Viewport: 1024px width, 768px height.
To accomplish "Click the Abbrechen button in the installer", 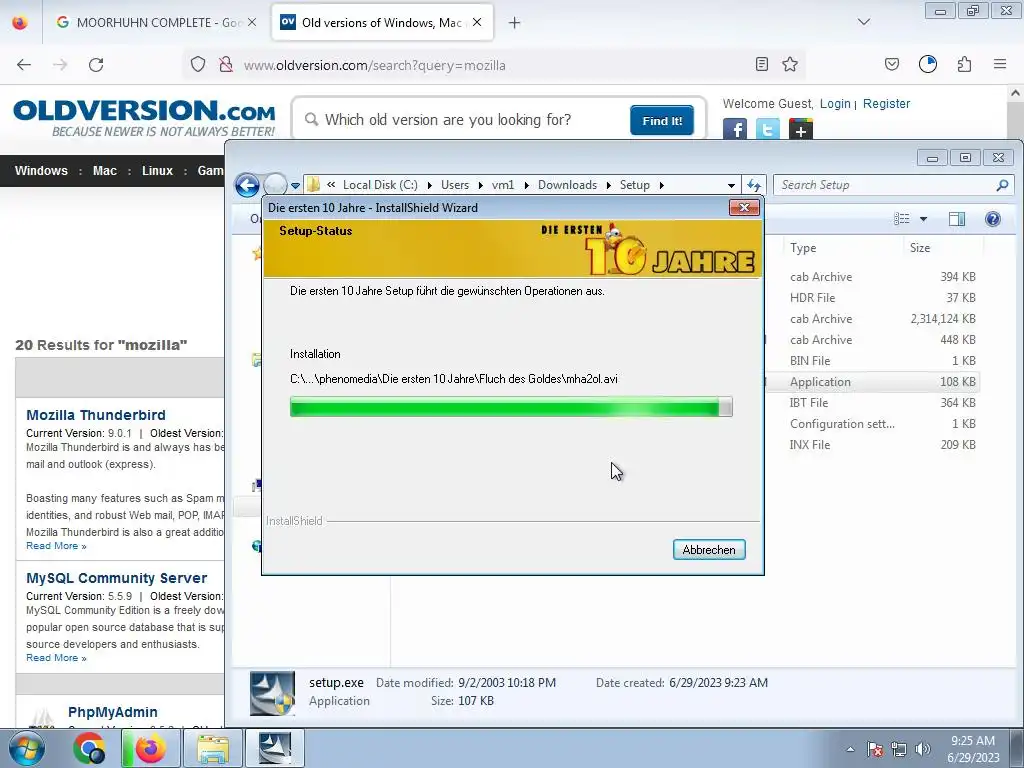I will click(x=709, y=550).
